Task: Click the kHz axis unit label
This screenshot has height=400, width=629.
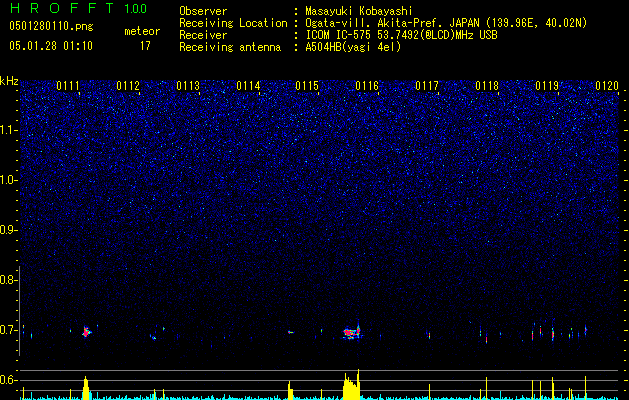Action: pyautogui.click(x=9, y=81)
